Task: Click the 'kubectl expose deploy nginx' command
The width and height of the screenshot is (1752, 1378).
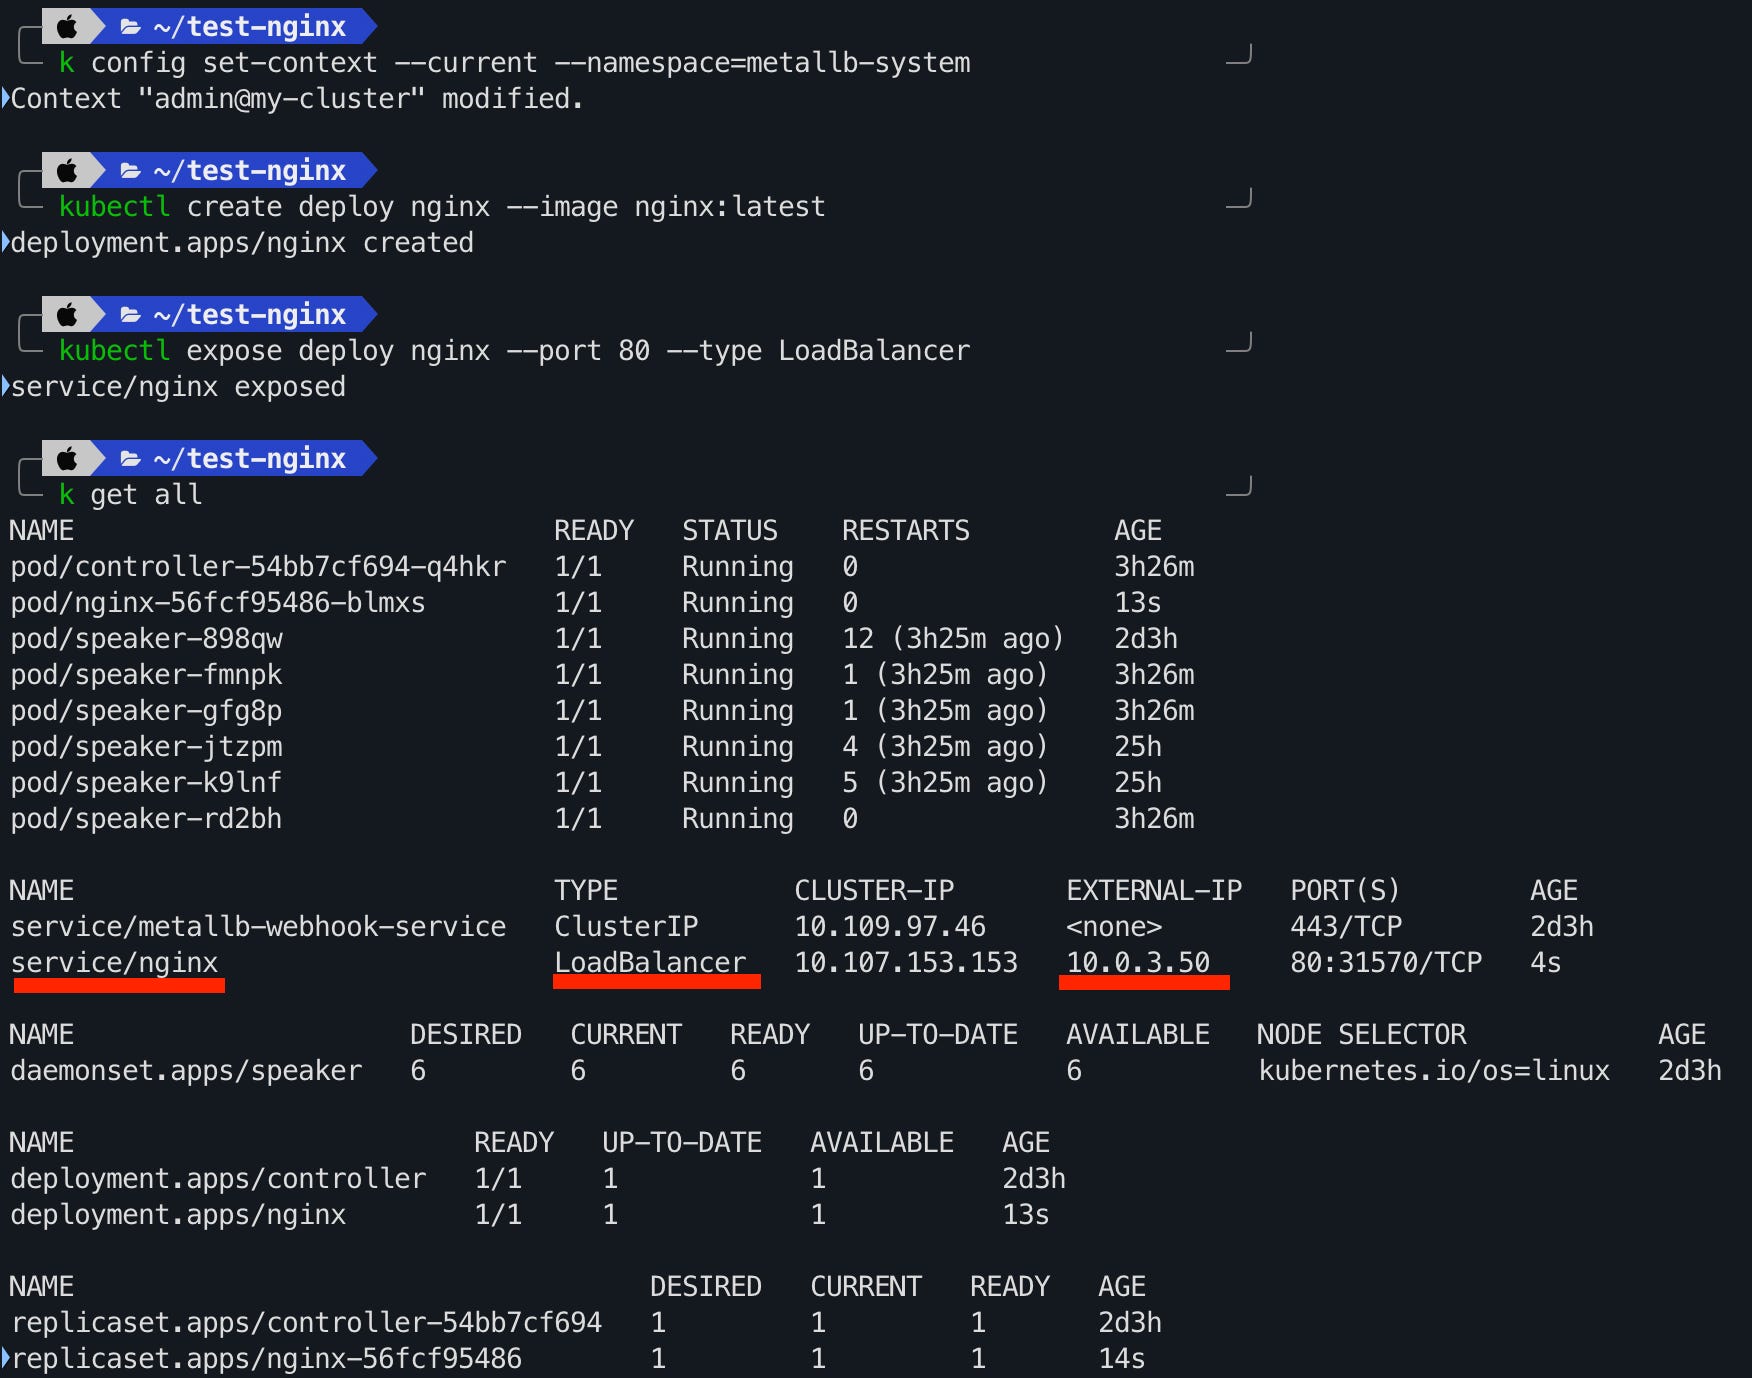Action: click(x=514, y=351)
